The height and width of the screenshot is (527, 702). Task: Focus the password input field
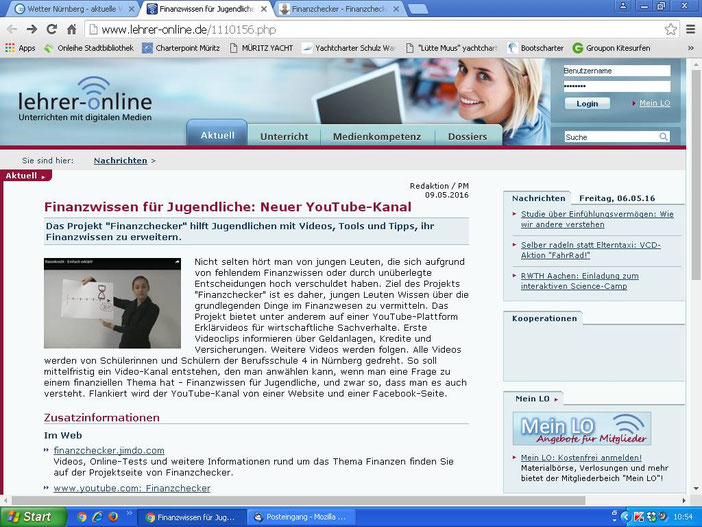tap(616, 86)
